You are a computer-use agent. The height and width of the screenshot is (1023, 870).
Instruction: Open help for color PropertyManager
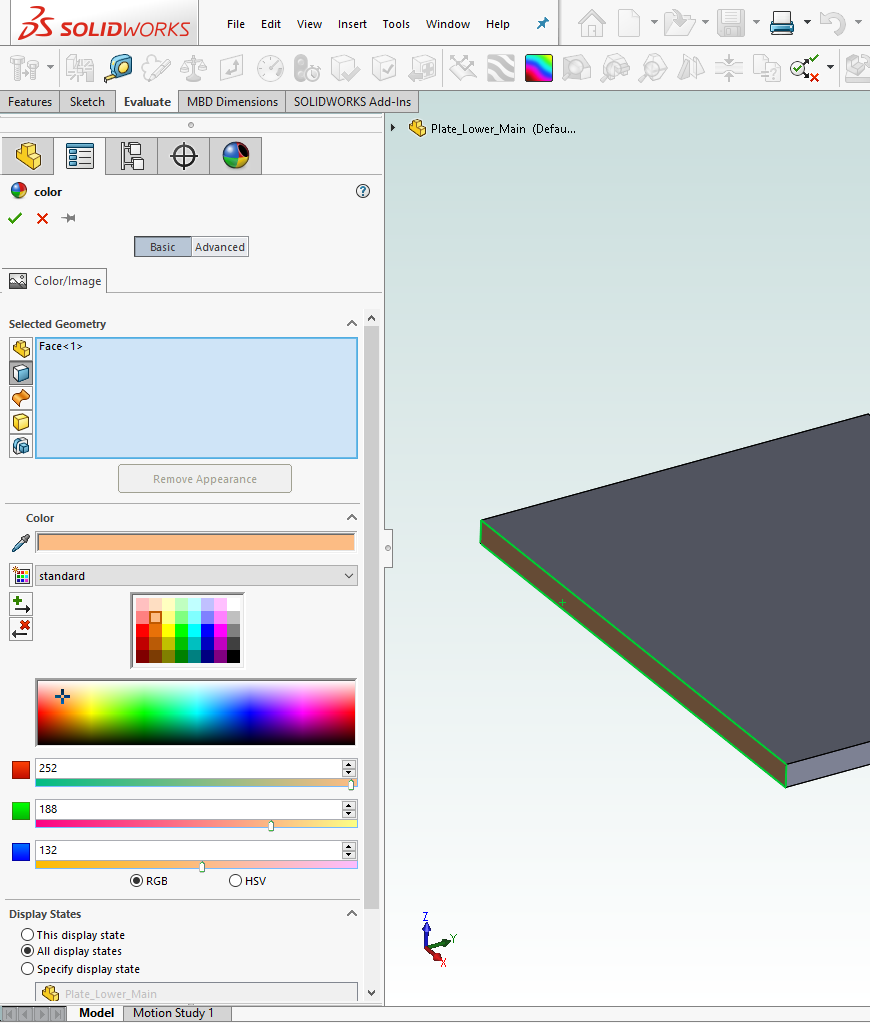click(363, 191)
